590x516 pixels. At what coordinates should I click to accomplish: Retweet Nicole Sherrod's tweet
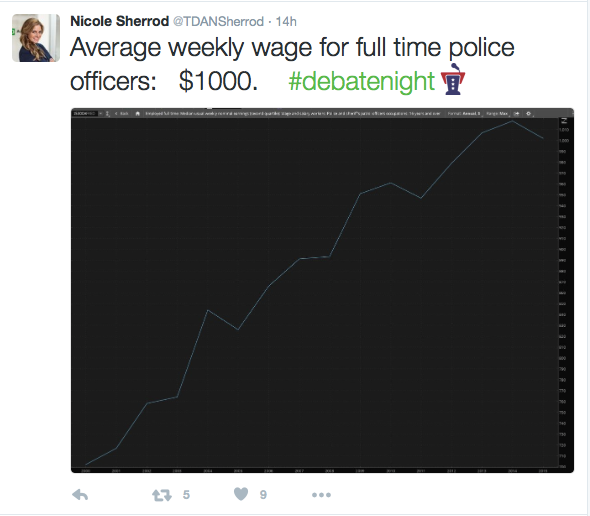click(x=162, y=495)
